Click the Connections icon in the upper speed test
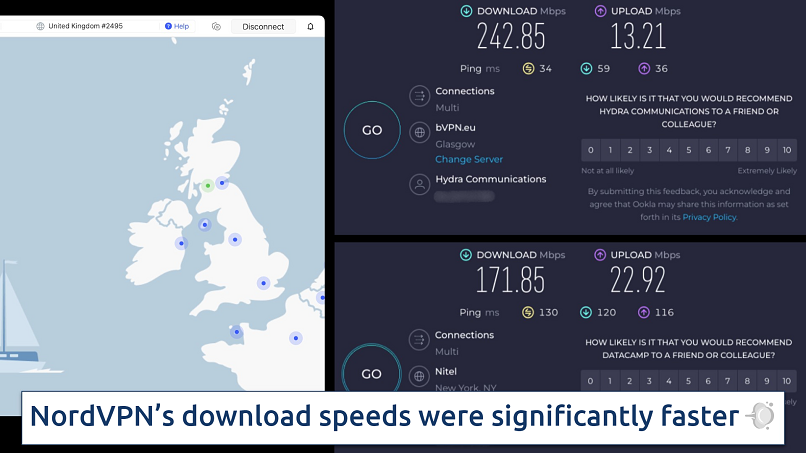Viewport: 806px width, 453px height. [419, 96]
